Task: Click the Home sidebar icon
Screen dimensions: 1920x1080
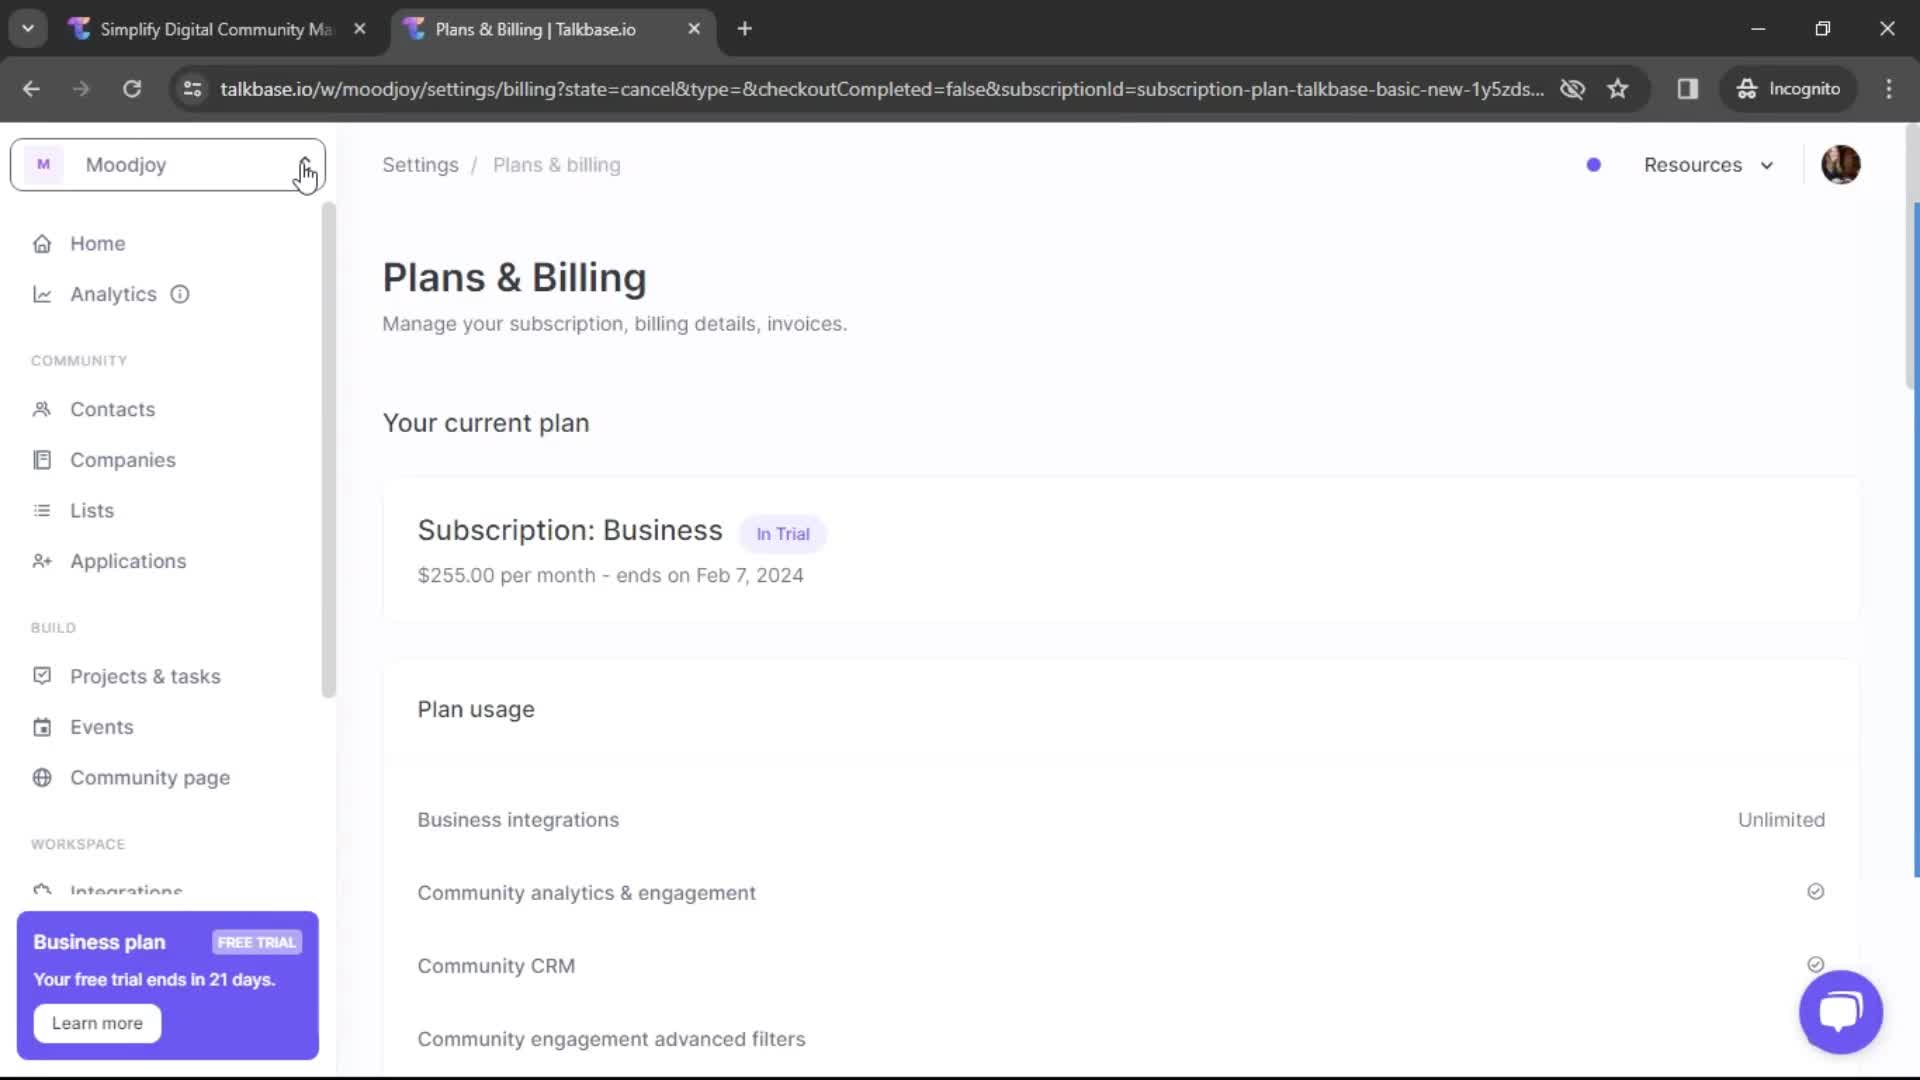Action: point(41,243)
